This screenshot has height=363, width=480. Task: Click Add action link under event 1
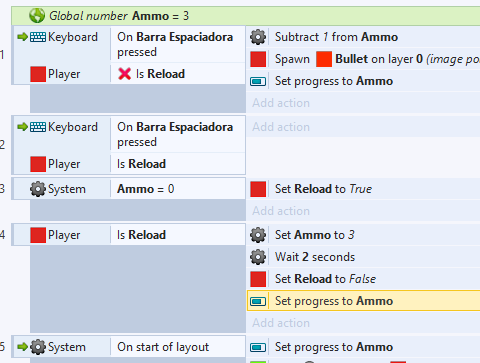click(x=281, y=103)
